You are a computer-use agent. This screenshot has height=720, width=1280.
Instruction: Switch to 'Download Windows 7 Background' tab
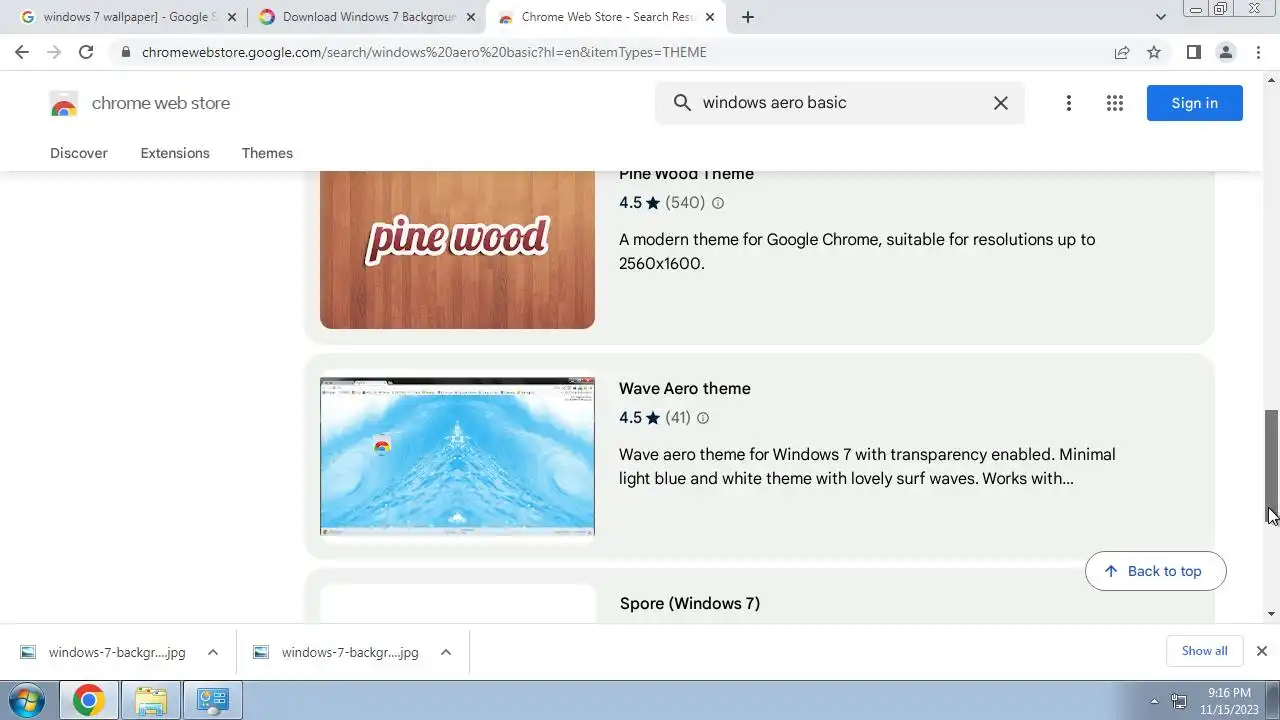[x=366, y=17]
